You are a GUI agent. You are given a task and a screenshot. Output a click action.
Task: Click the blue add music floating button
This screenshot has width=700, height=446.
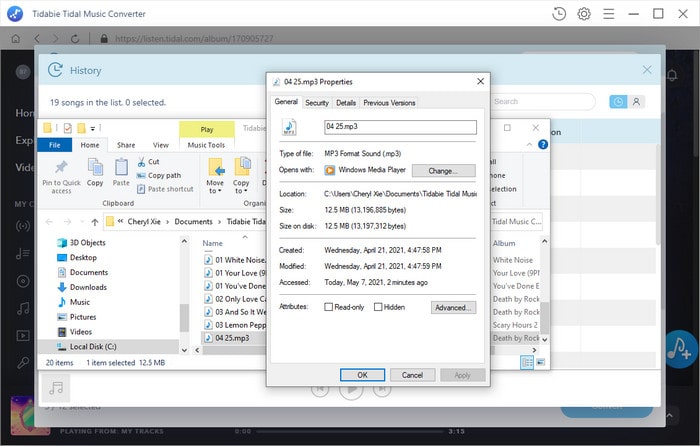pos(680,349)
